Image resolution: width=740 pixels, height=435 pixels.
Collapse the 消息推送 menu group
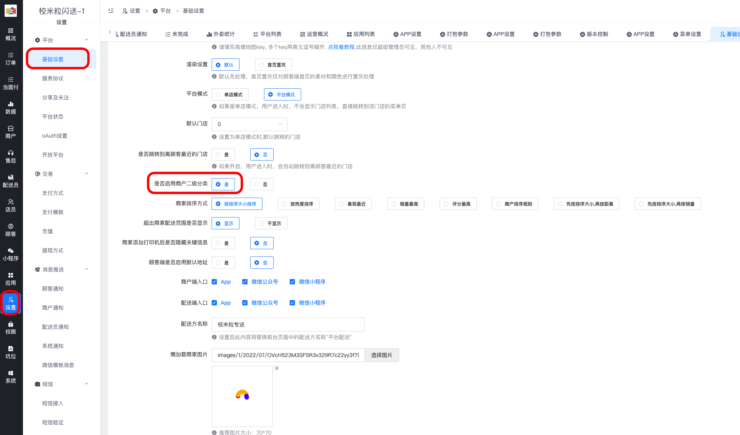click(87, 269)
